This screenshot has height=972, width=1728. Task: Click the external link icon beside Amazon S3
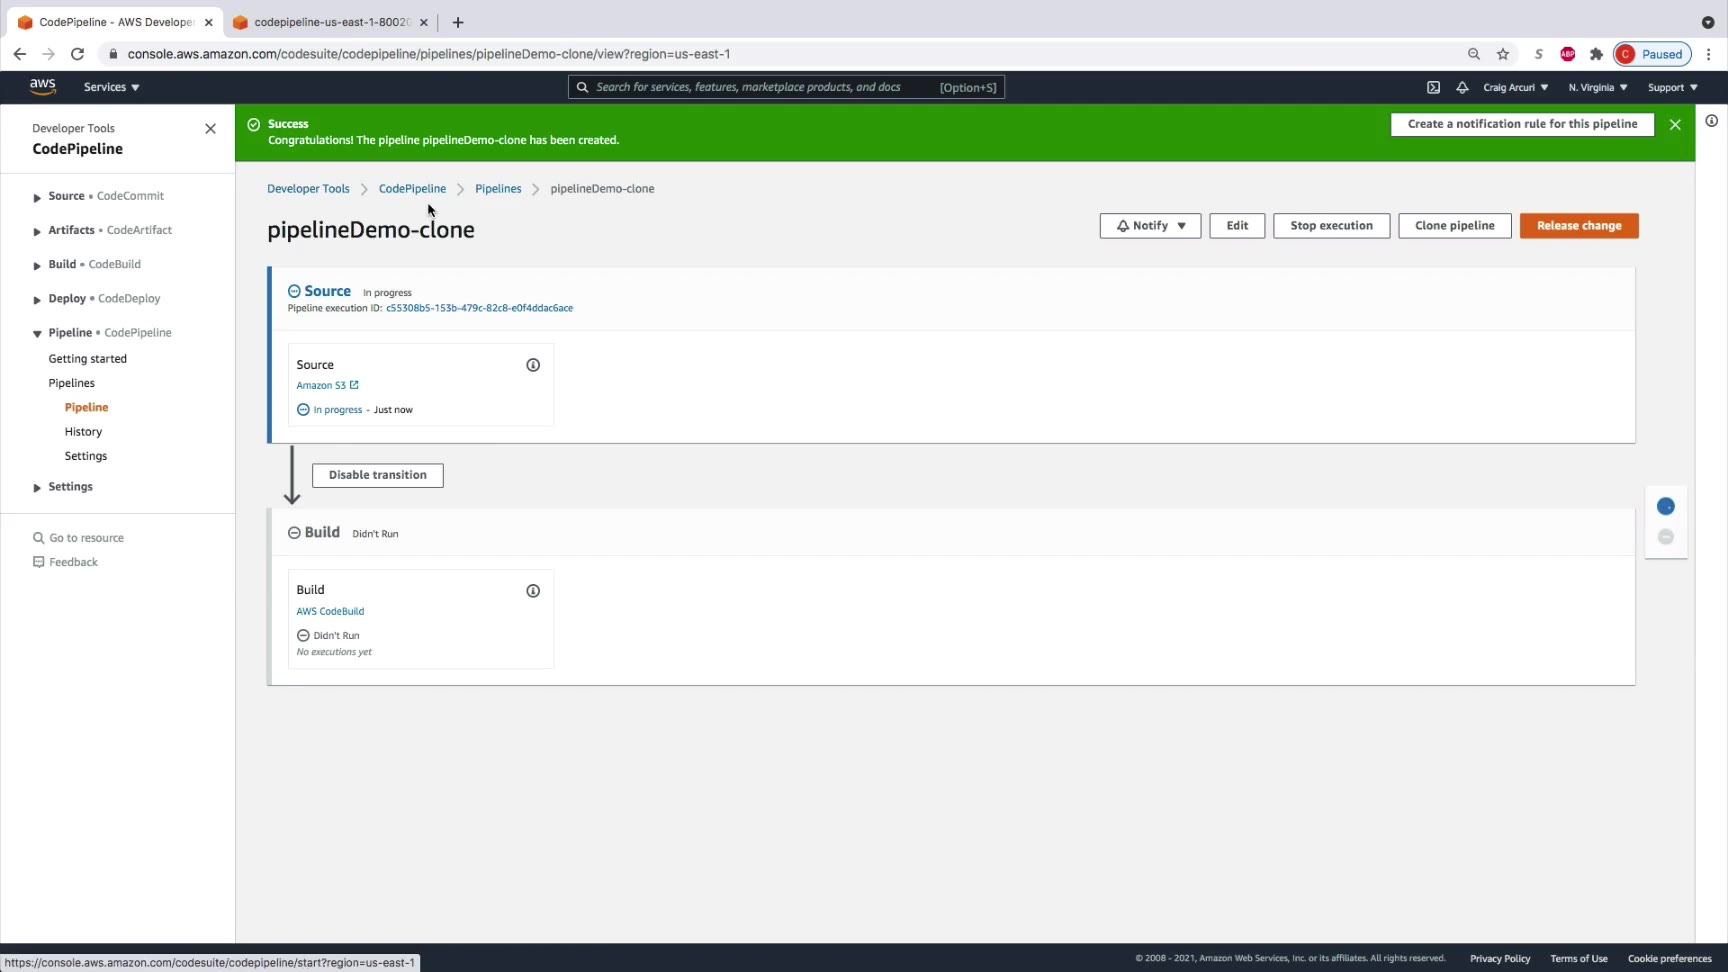coord(354,385)
